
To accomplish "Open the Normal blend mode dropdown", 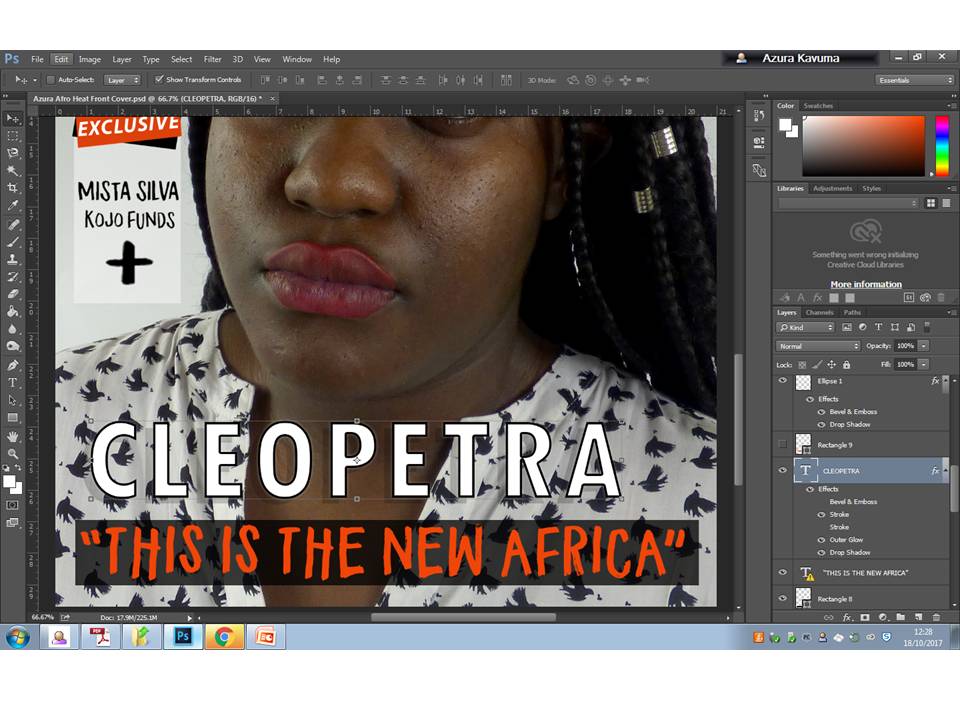I will [819, 347].
